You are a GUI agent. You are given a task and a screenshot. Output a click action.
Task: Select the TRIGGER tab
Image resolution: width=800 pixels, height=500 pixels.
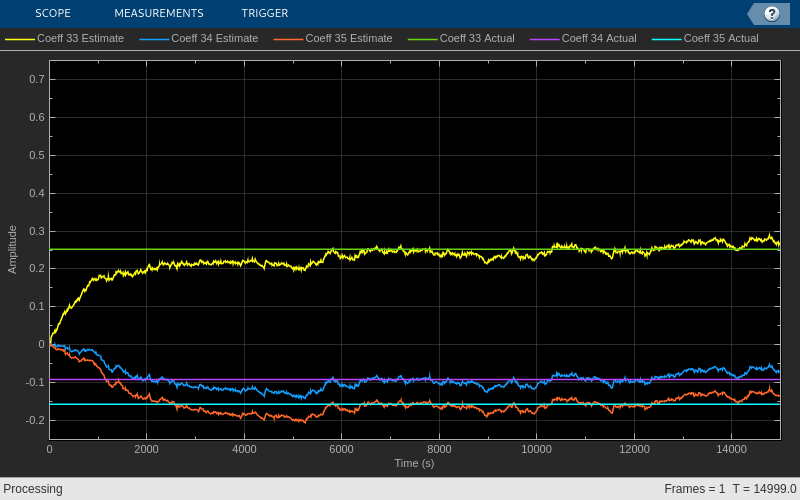(x=265, y=13)
